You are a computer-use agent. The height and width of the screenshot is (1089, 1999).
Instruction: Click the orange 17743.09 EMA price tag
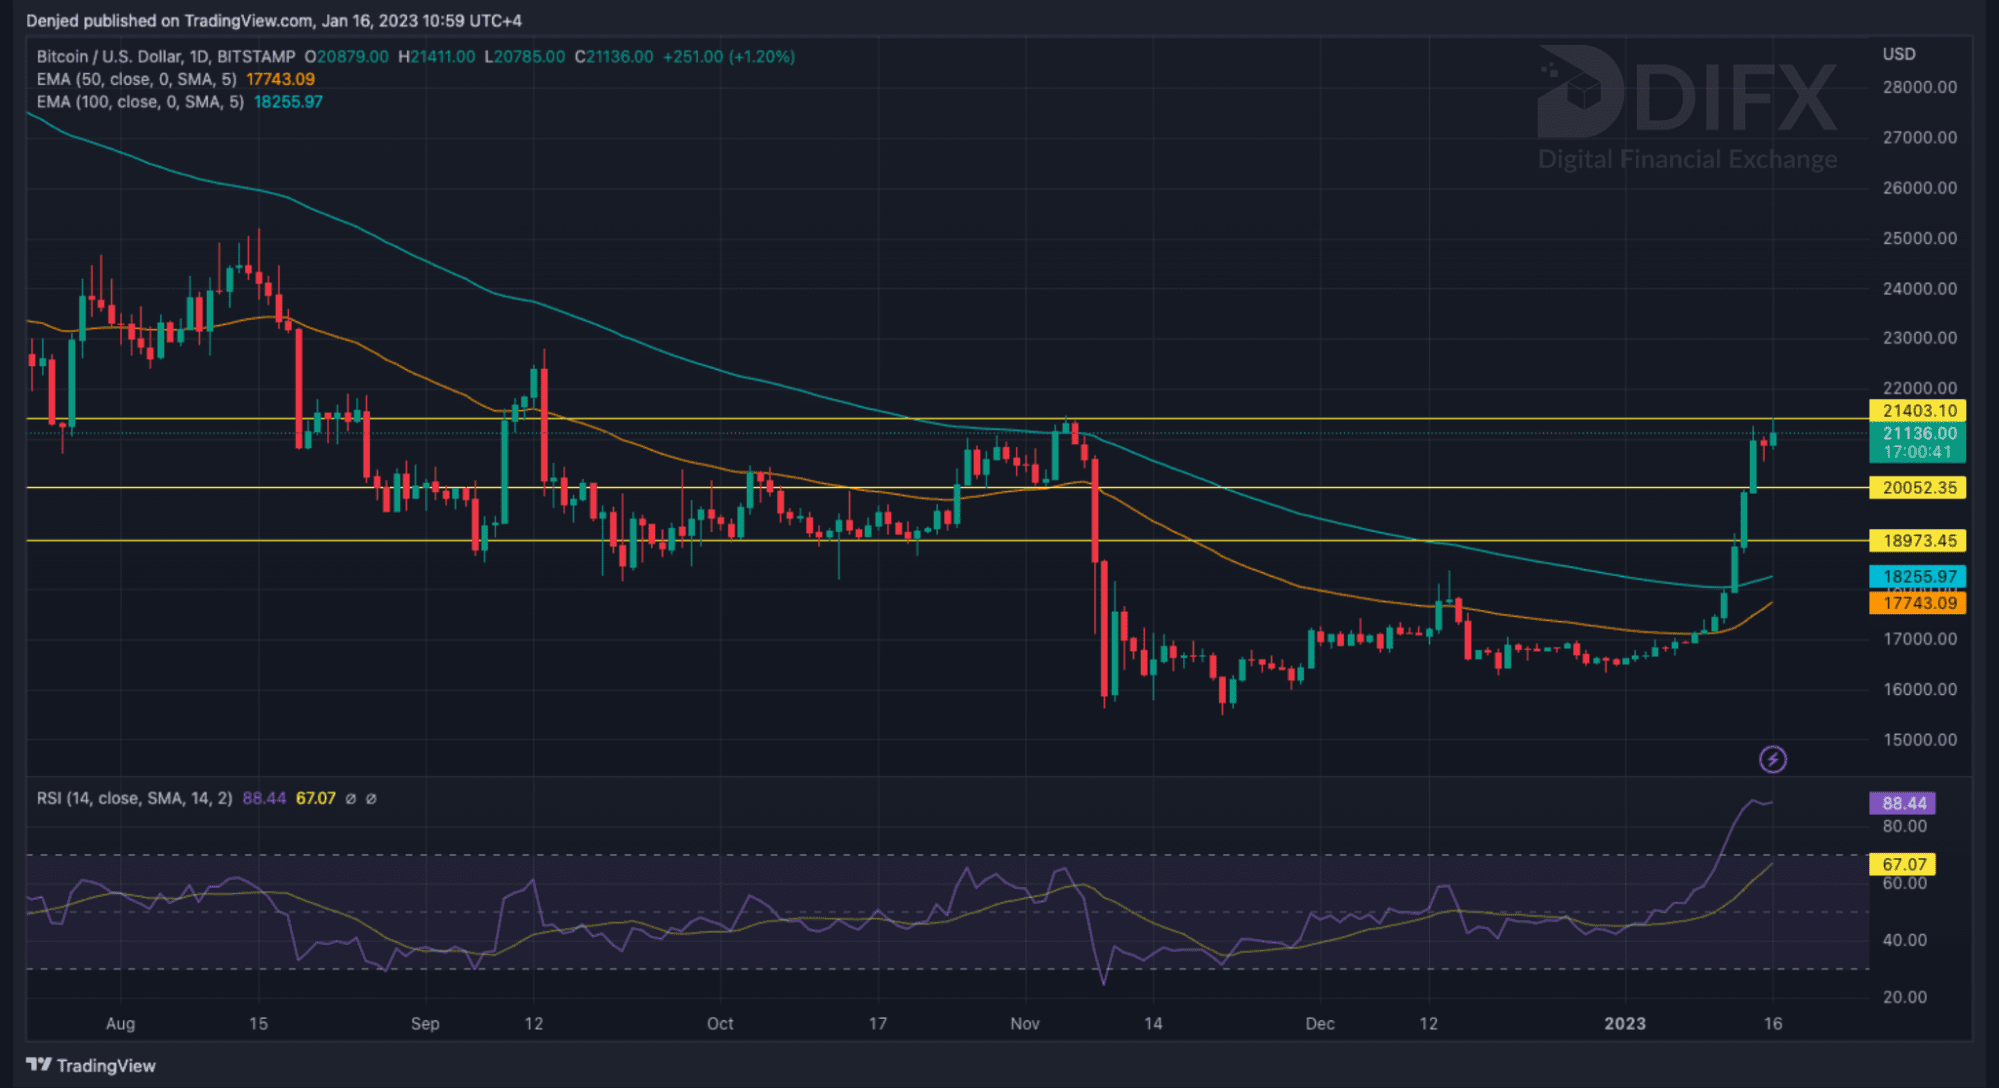[x=1917, y=604]
